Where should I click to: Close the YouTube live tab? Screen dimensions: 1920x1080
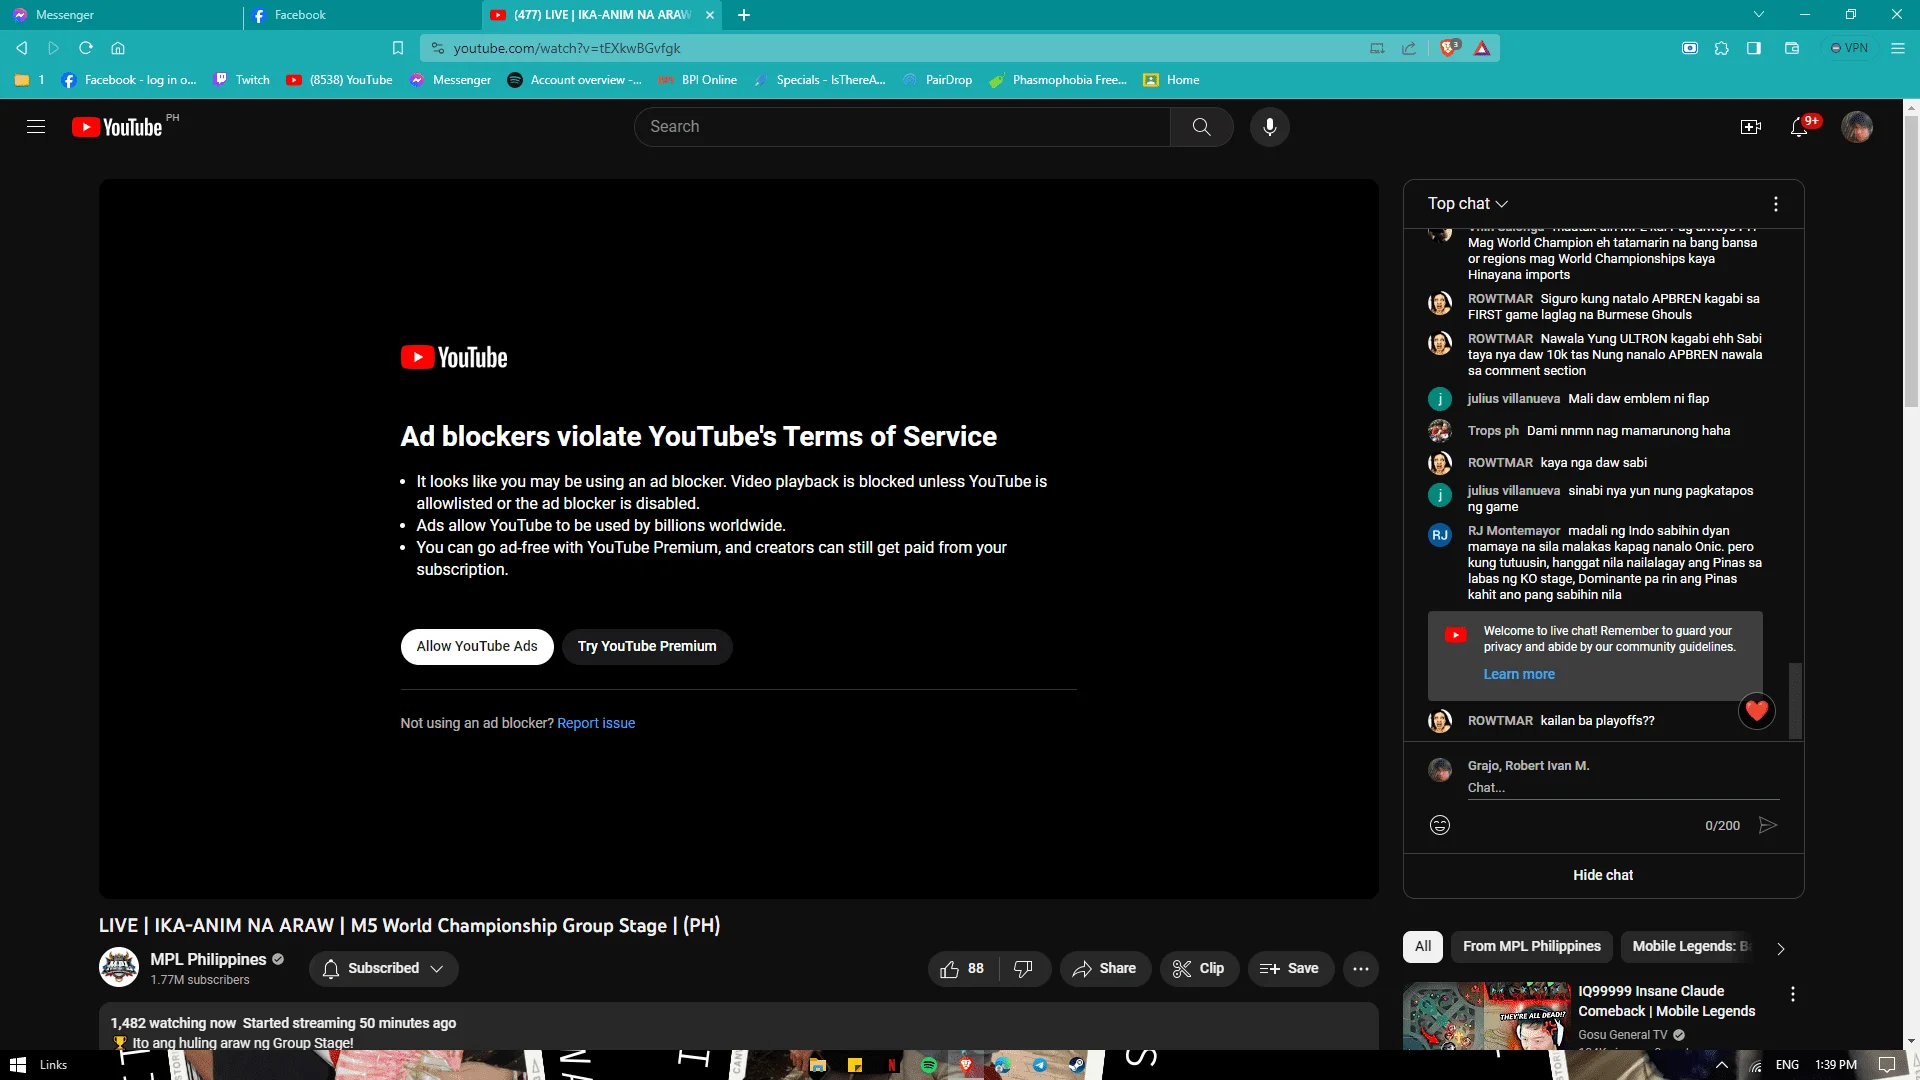click(710, 15)
